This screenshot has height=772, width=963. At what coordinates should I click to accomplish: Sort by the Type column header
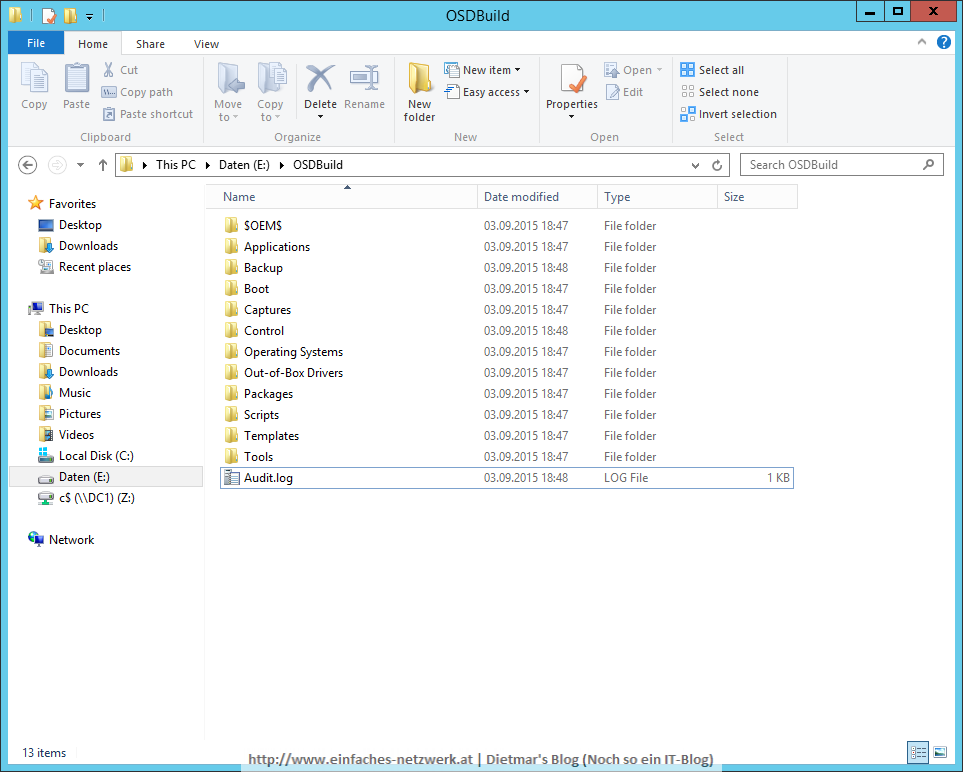(657, 197)
